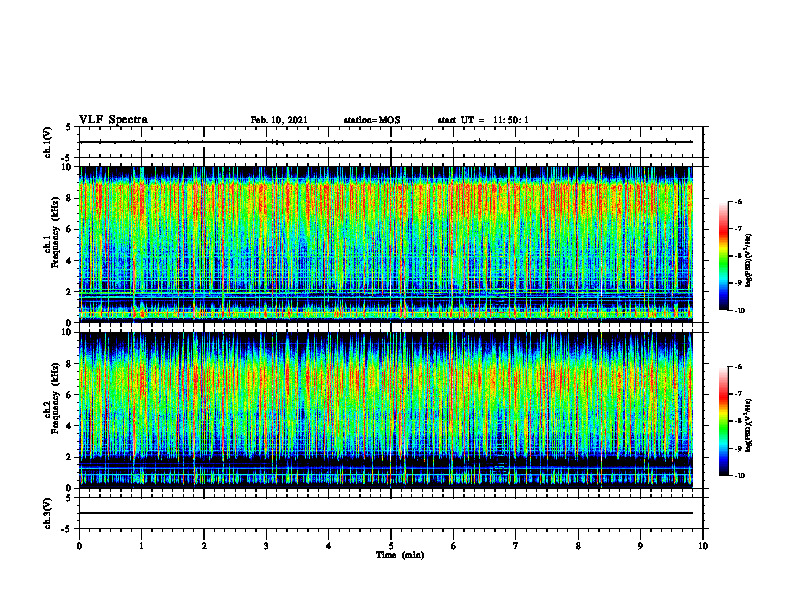Click time axis tick label 5

[x=391, y=546]
